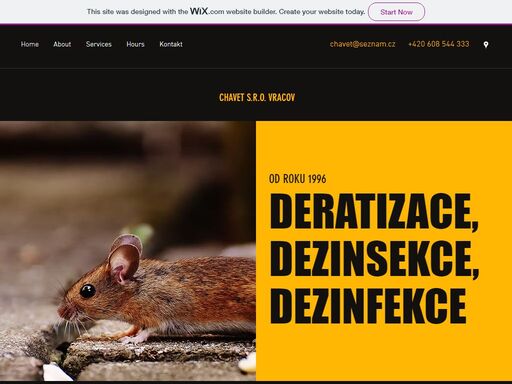Open the Kontakt page
Screen dimensions: 512x384
(x=171, y=44)
